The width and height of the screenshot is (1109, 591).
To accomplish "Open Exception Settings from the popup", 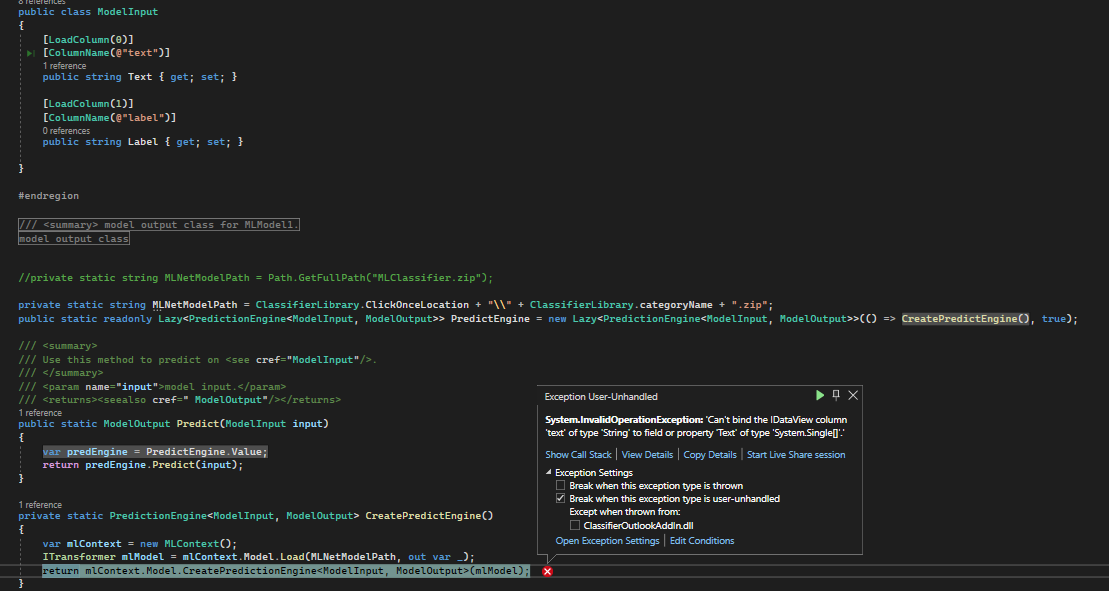I will tap(608, 540).
